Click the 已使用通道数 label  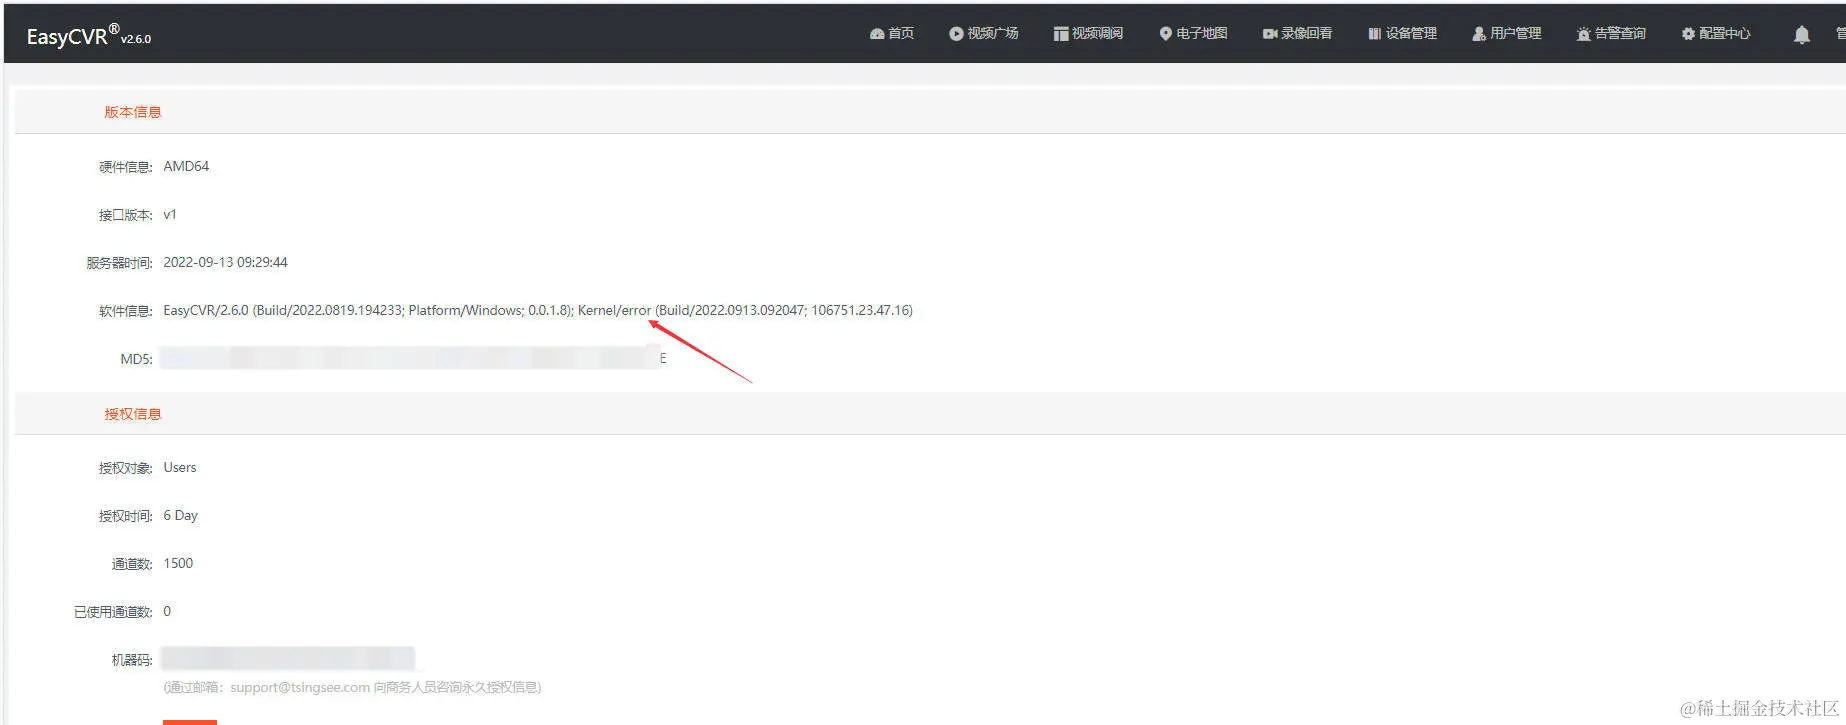[x=113, y=612]
